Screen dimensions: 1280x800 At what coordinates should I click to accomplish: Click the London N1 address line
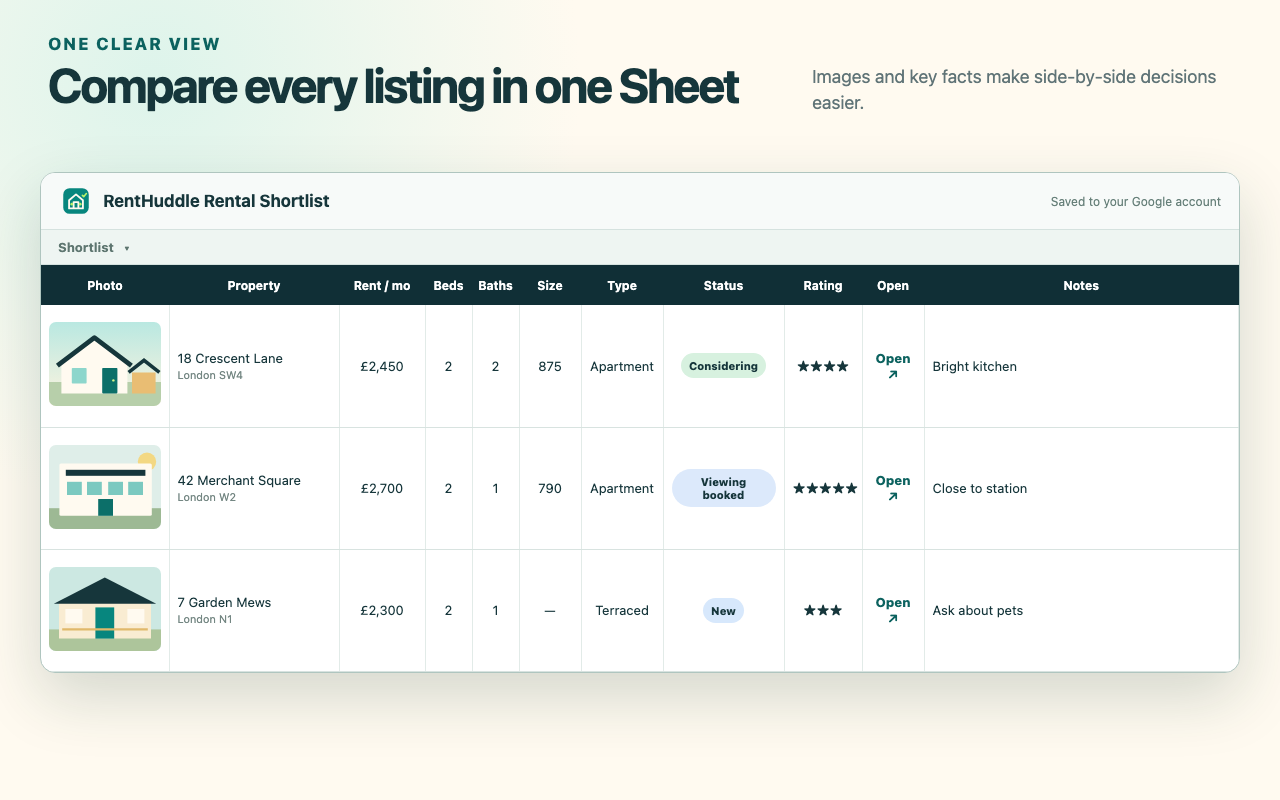206,620
